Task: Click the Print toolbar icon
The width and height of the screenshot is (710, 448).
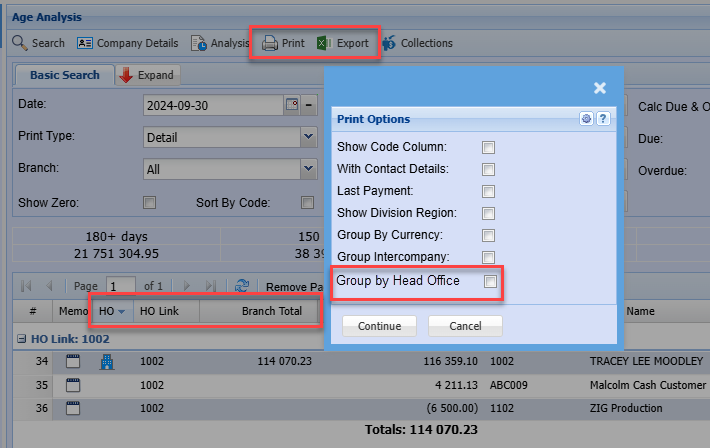Action: pos(270,43)
